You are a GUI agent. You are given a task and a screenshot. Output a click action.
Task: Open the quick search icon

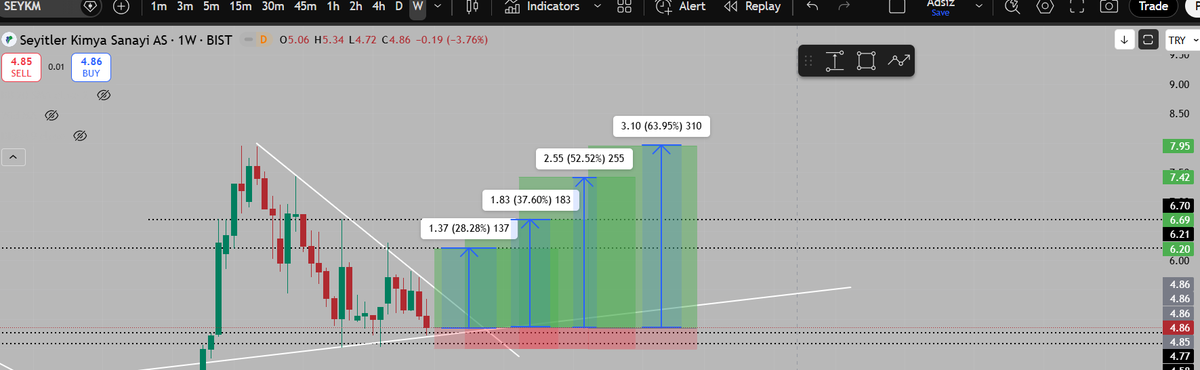pyautogui.click(x=1013, y=6)
